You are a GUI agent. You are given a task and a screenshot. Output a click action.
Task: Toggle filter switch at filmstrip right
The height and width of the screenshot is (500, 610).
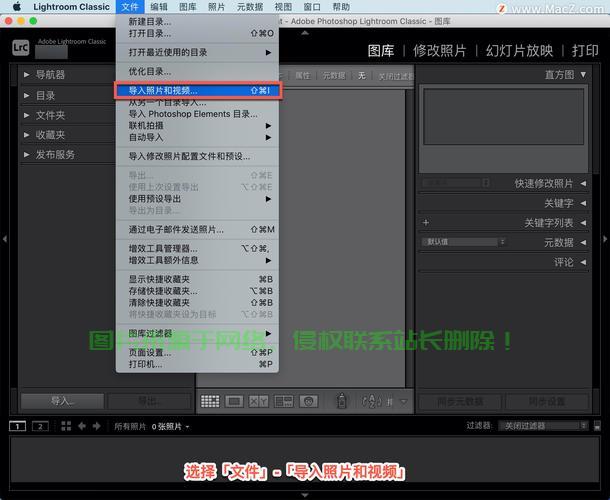point(597,426)
